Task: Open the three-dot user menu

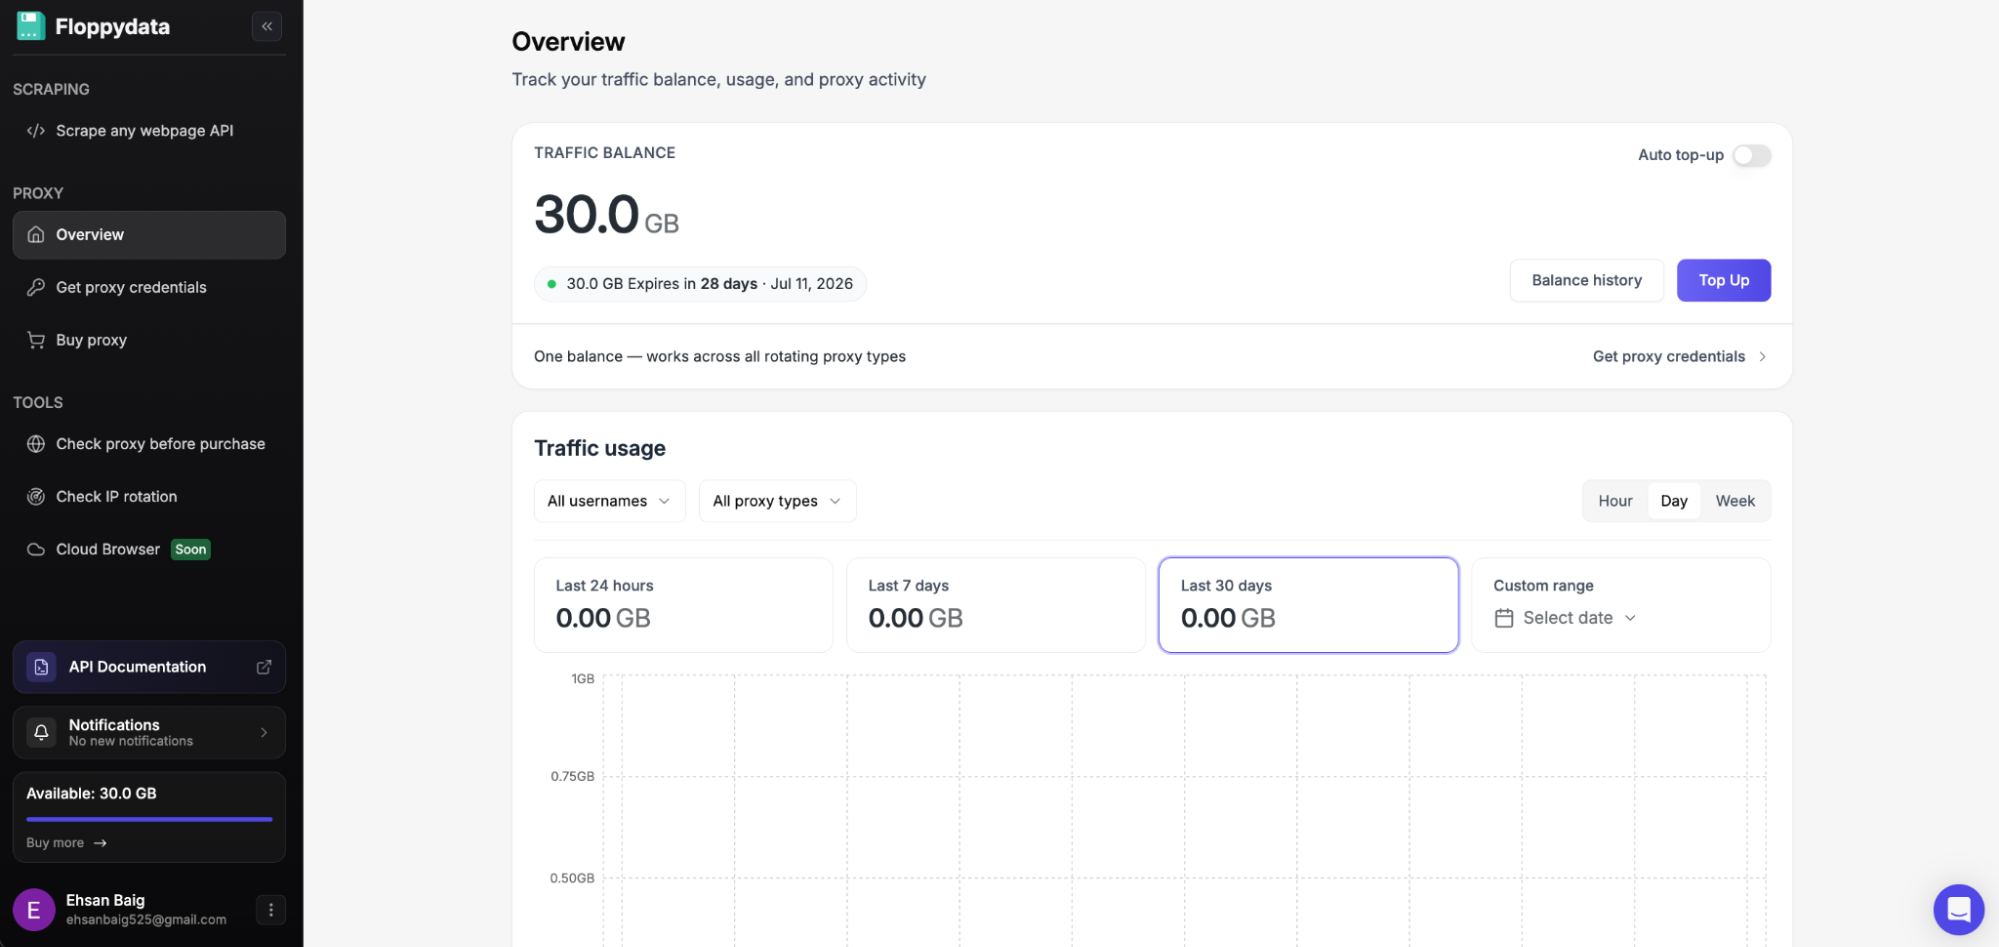Action: [271, 910]
